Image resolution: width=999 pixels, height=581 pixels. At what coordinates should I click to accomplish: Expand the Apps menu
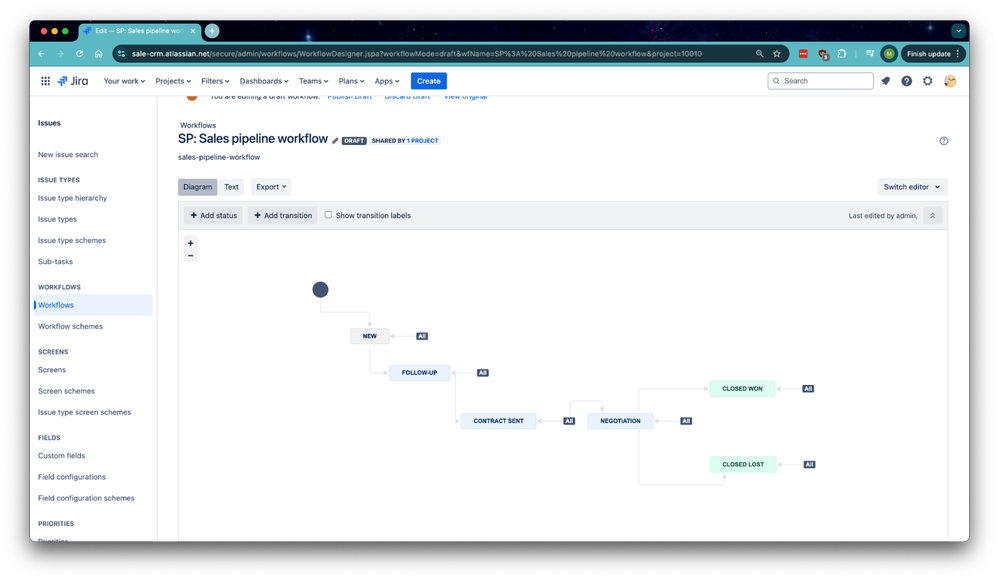[387, 81]
